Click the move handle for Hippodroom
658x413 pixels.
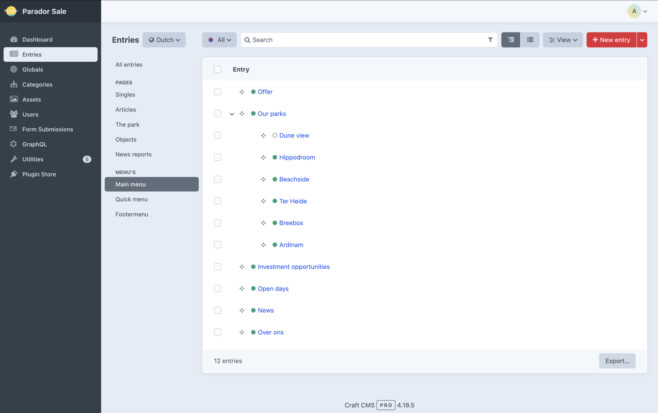[263, 157]
